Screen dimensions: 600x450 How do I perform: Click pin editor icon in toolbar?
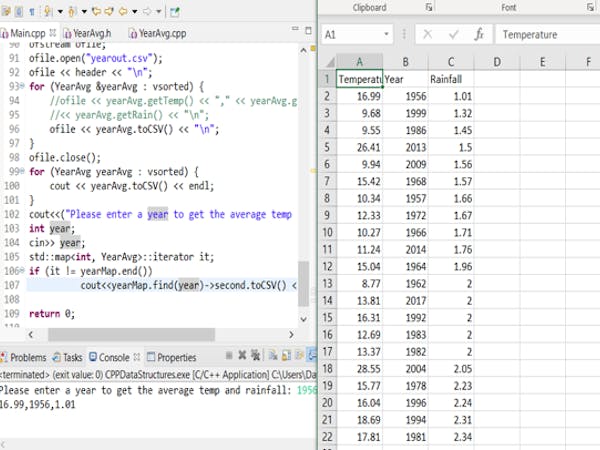tap(174, 12)
